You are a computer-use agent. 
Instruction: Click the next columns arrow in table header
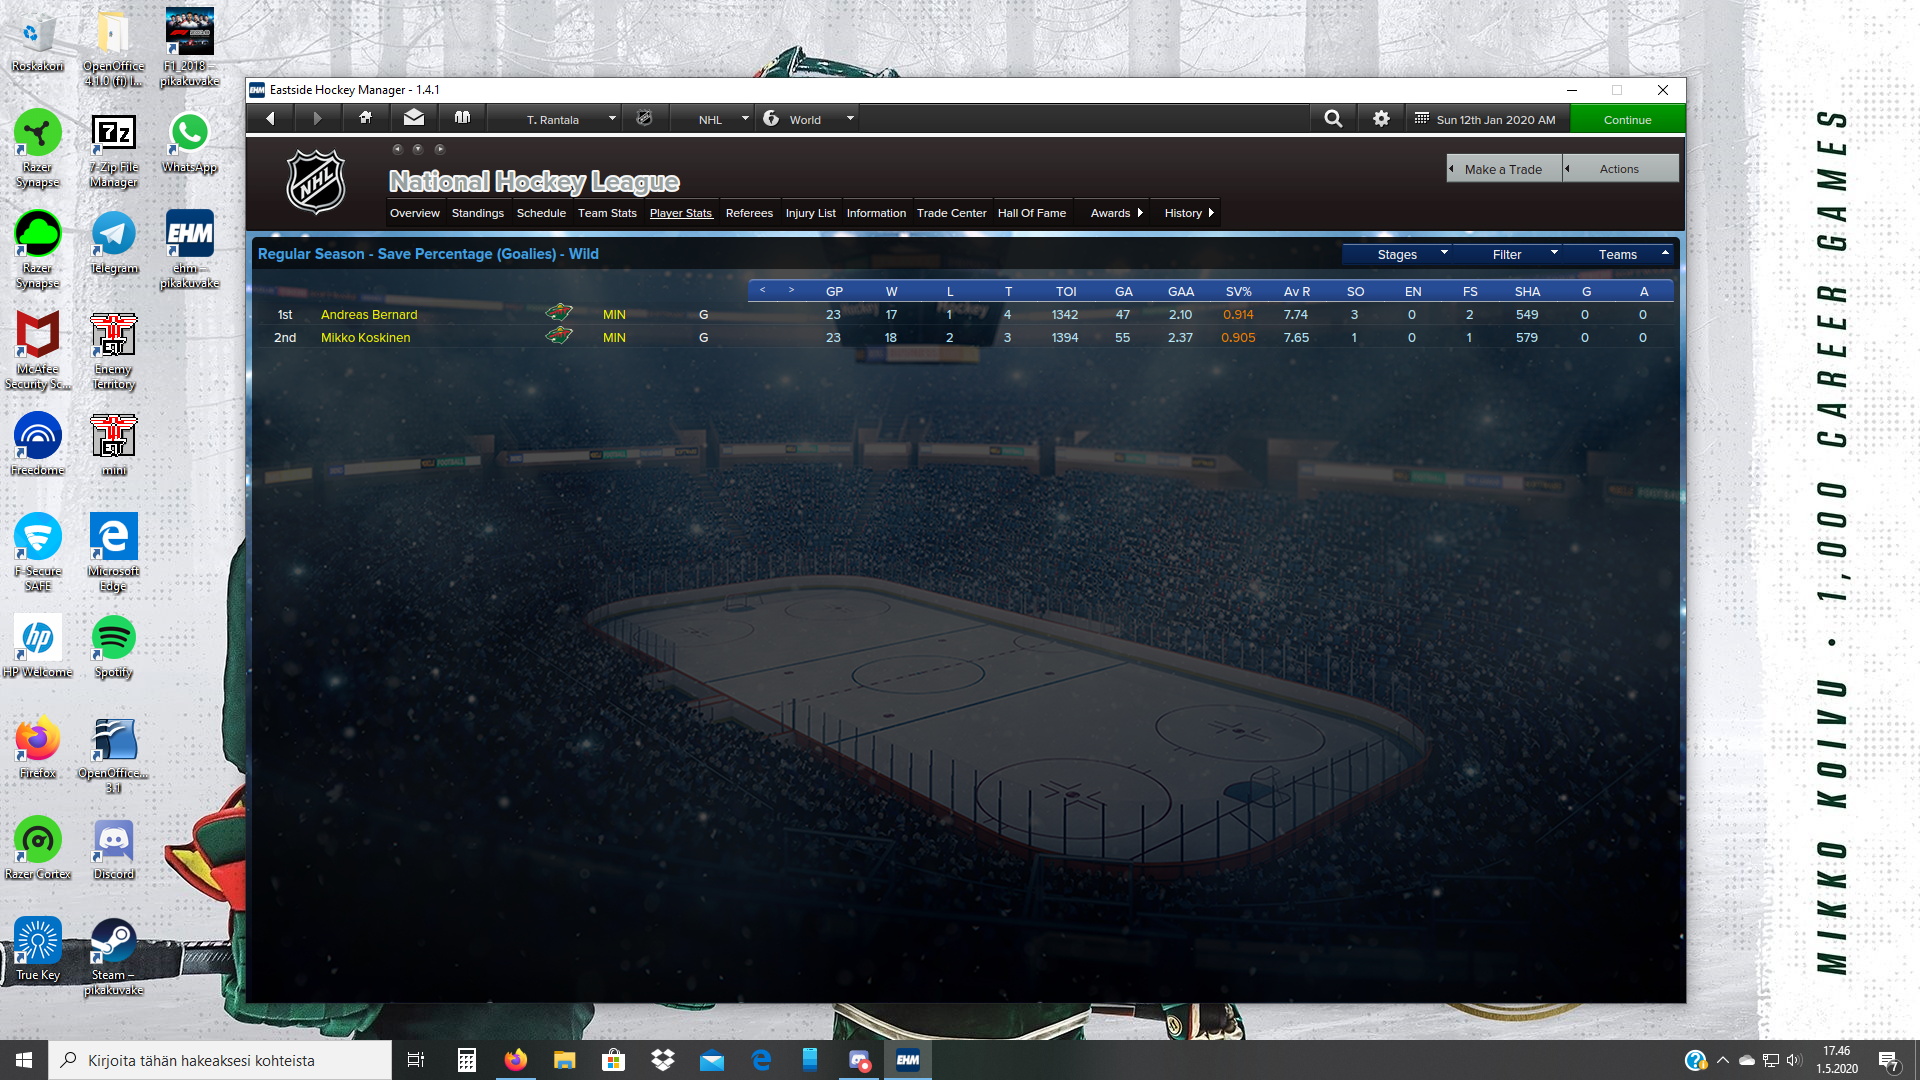791,290
